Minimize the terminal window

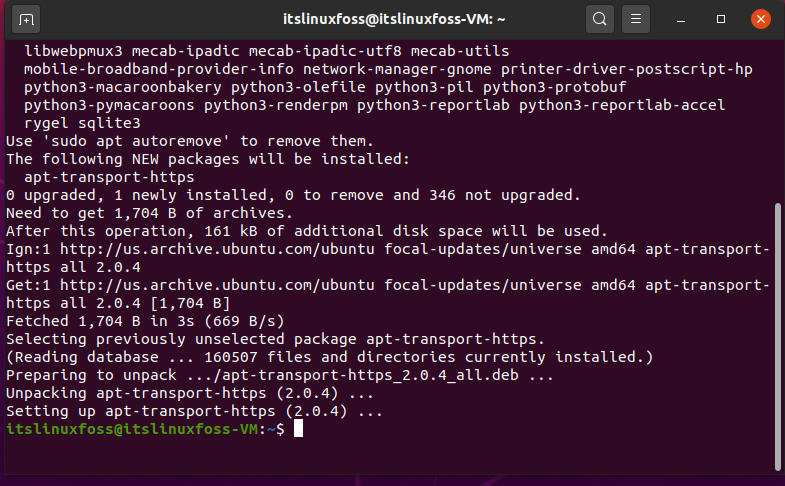coord(681,20)
